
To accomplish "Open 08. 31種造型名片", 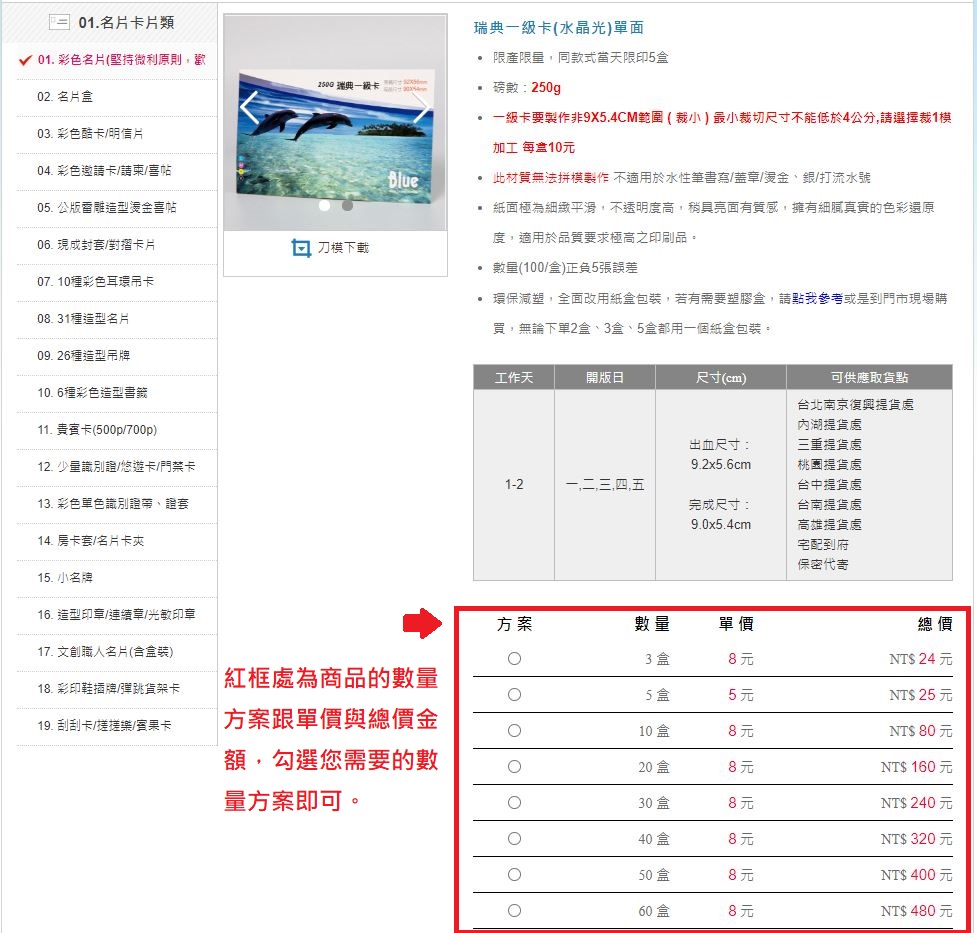I will [x=83, y=318].
